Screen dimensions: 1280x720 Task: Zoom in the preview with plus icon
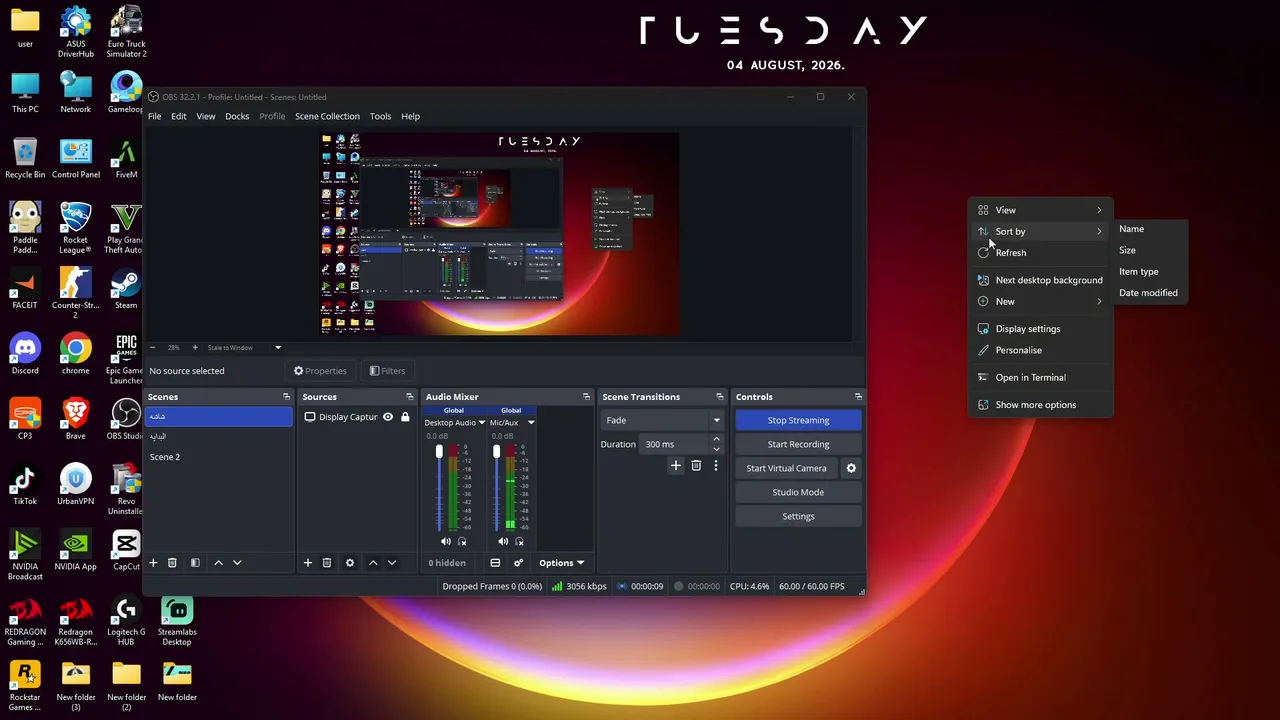pyautogui.click(x=195, y=348)
